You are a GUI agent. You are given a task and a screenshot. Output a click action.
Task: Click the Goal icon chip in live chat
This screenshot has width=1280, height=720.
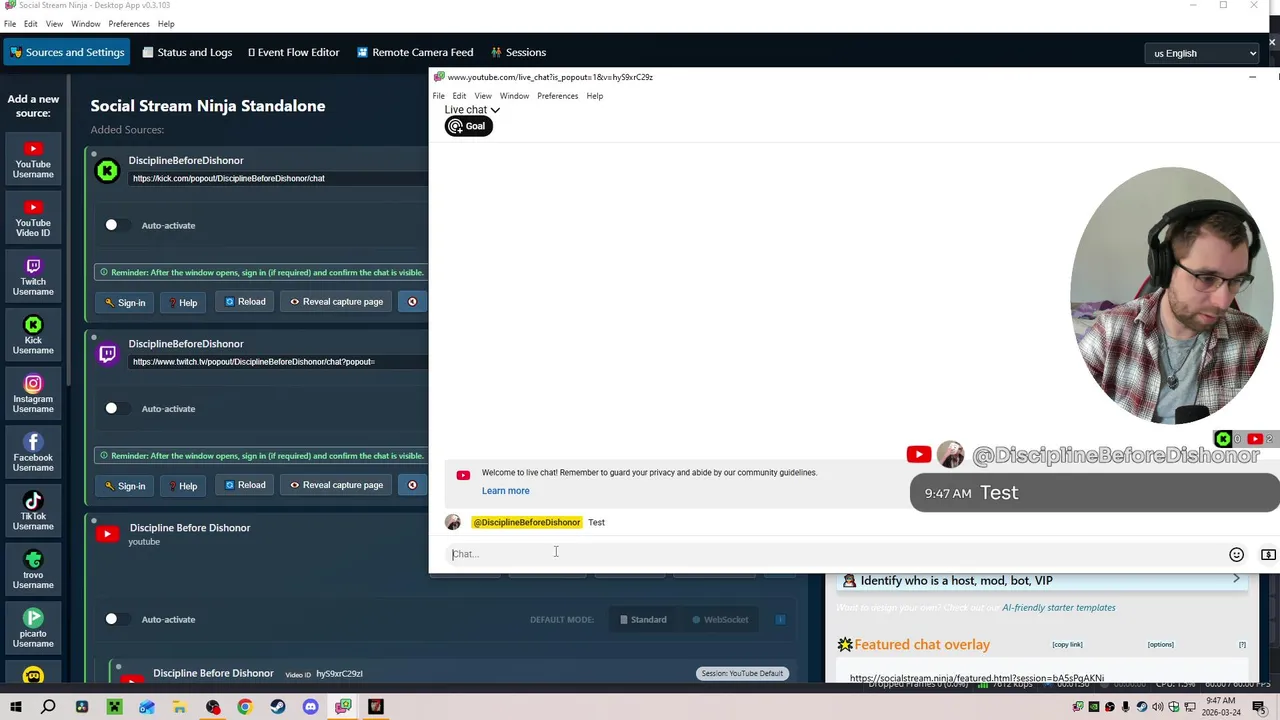[x=468, y=126]
